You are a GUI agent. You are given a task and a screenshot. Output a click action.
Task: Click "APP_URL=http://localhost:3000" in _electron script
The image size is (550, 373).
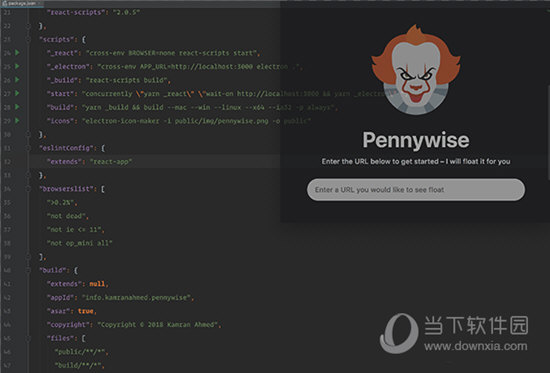click(x=196, y=67)
